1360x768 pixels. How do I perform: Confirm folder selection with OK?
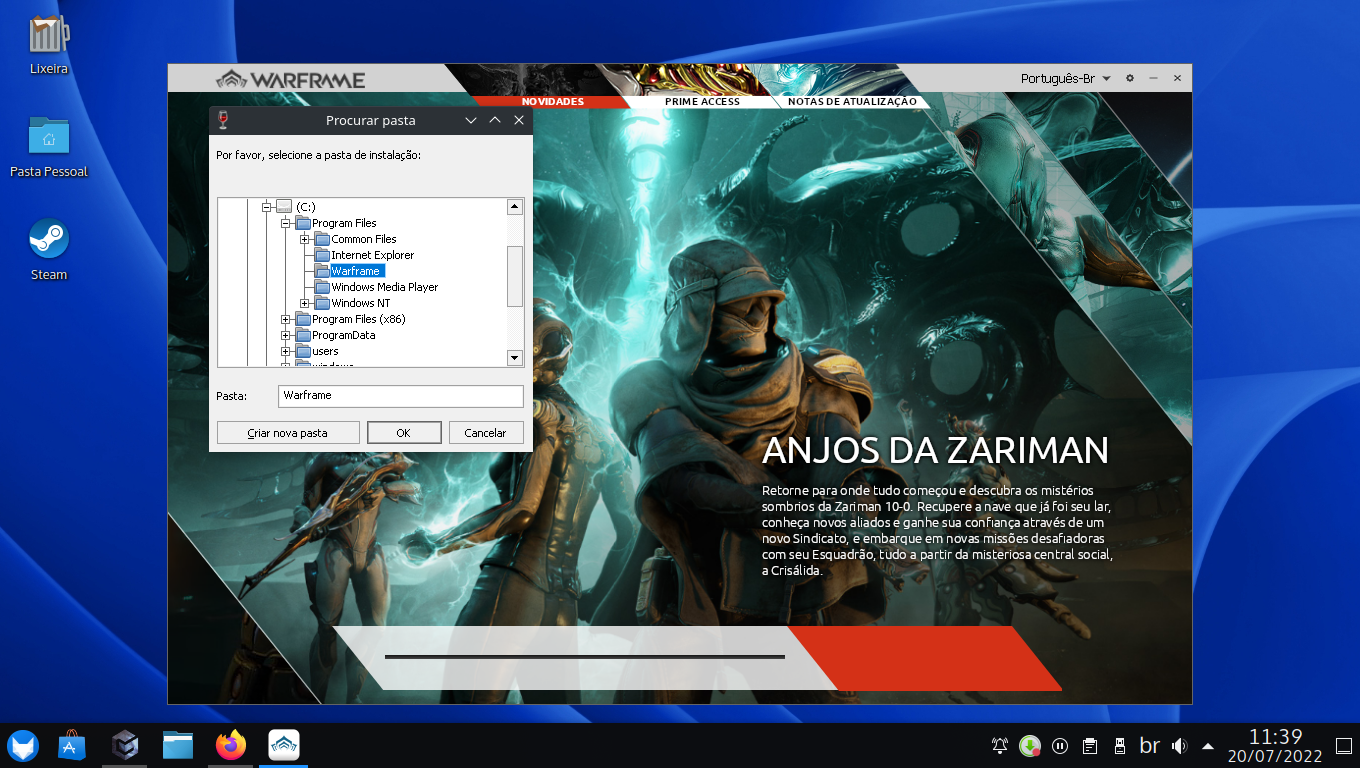coord(404,433)
